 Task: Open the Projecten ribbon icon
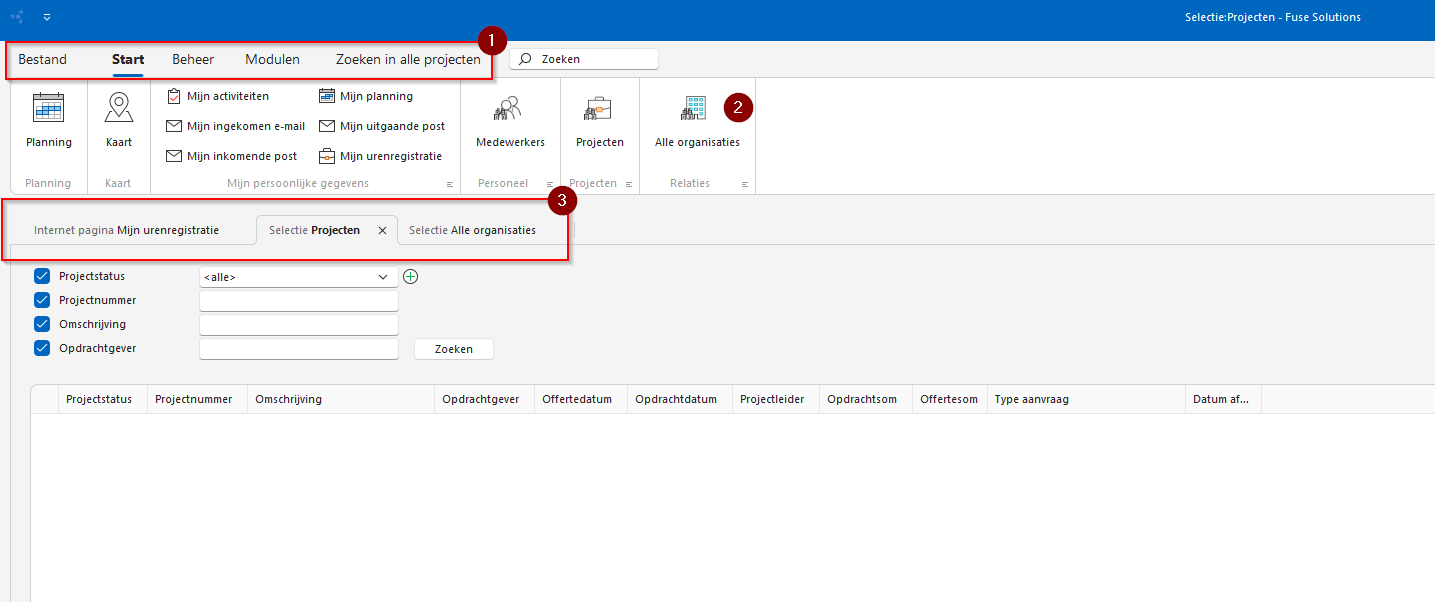point(600,108)
